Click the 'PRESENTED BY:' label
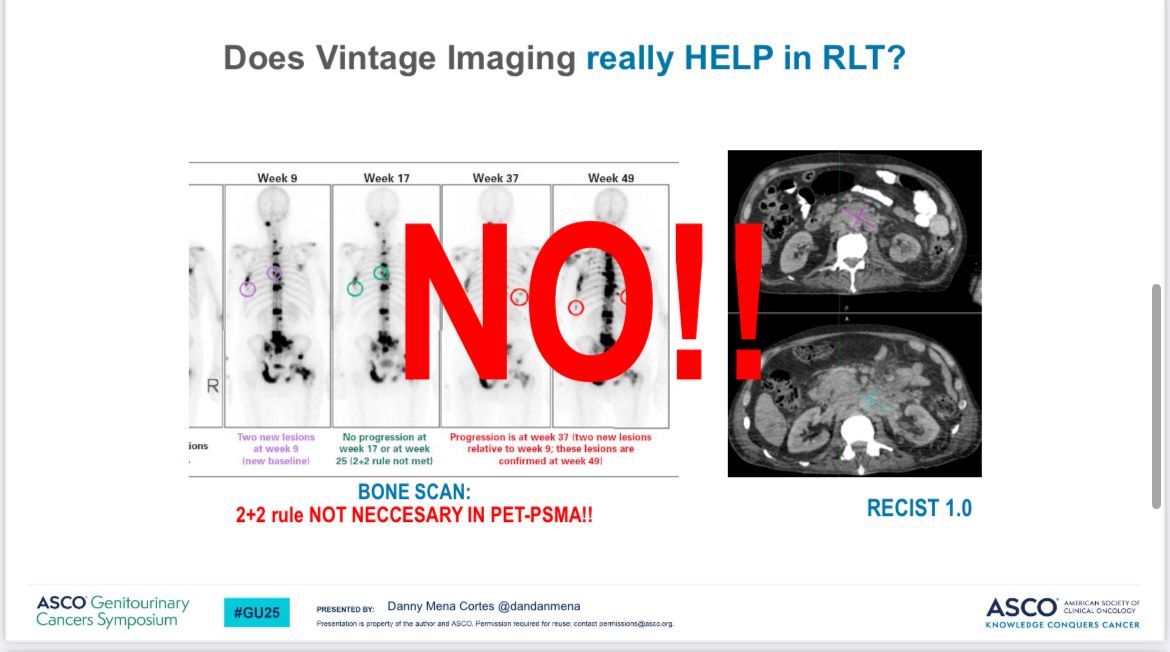This screenshot has width=1170, height=652. pos(345,609)
